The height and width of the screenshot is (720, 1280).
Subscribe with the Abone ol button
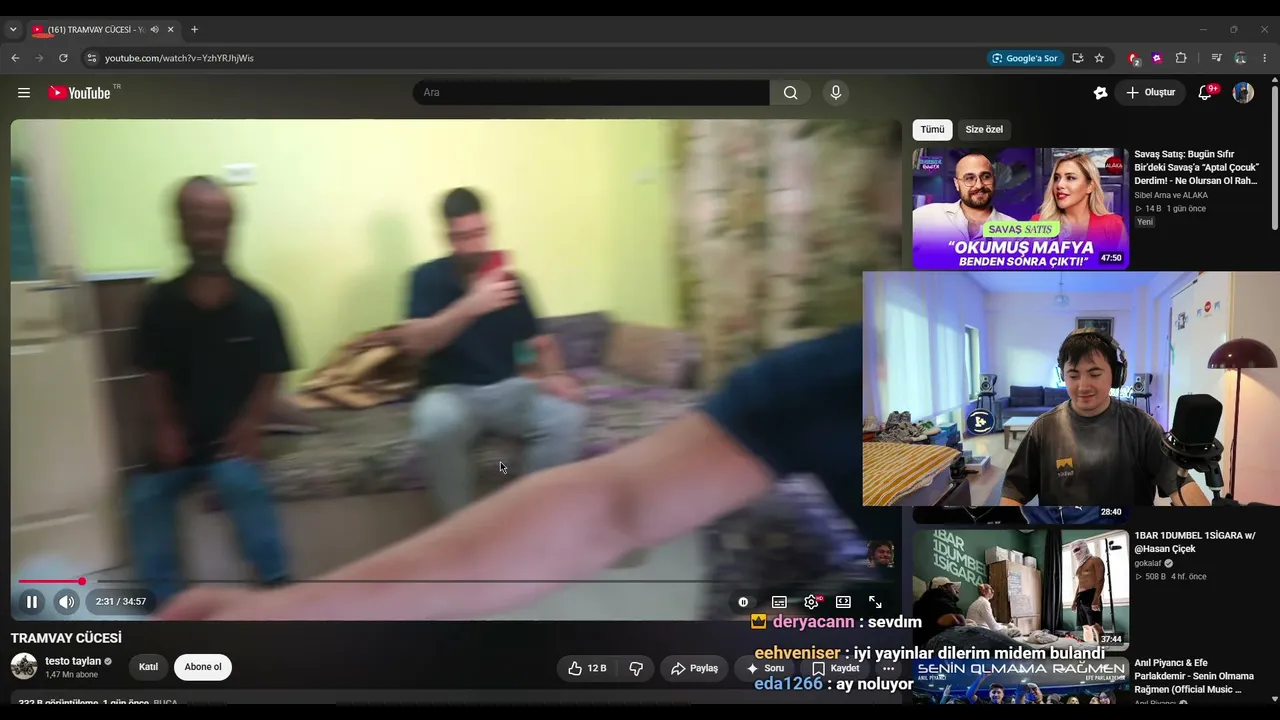(203, 667)
